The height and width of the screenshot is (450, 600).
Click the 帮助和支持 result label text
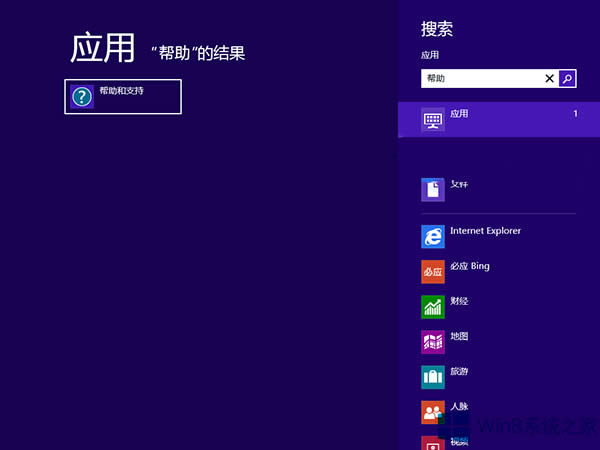[121, 91]
